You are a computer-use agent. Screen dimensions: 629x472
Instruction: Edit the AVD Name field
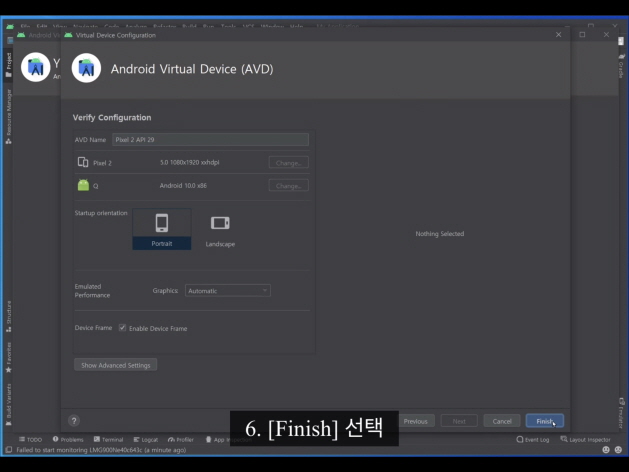[210, 140]
